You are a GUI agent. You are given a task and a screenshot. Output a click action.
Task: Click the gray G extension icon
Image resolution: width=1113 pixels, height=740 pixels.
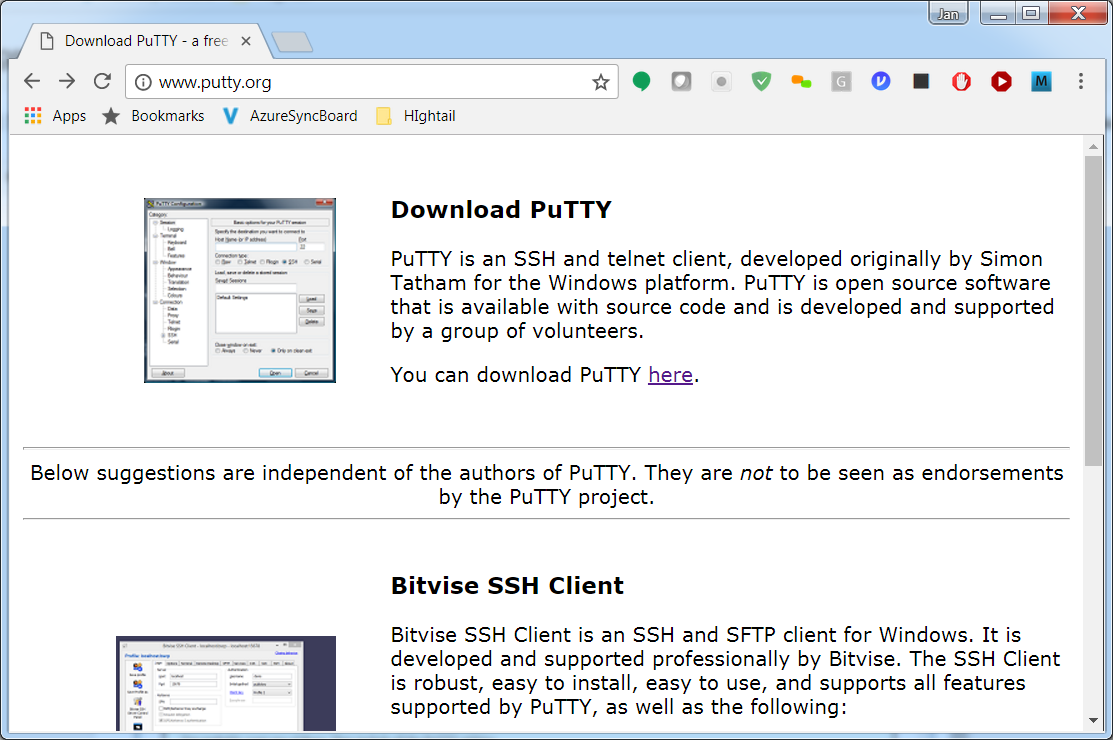coord(841,82)
